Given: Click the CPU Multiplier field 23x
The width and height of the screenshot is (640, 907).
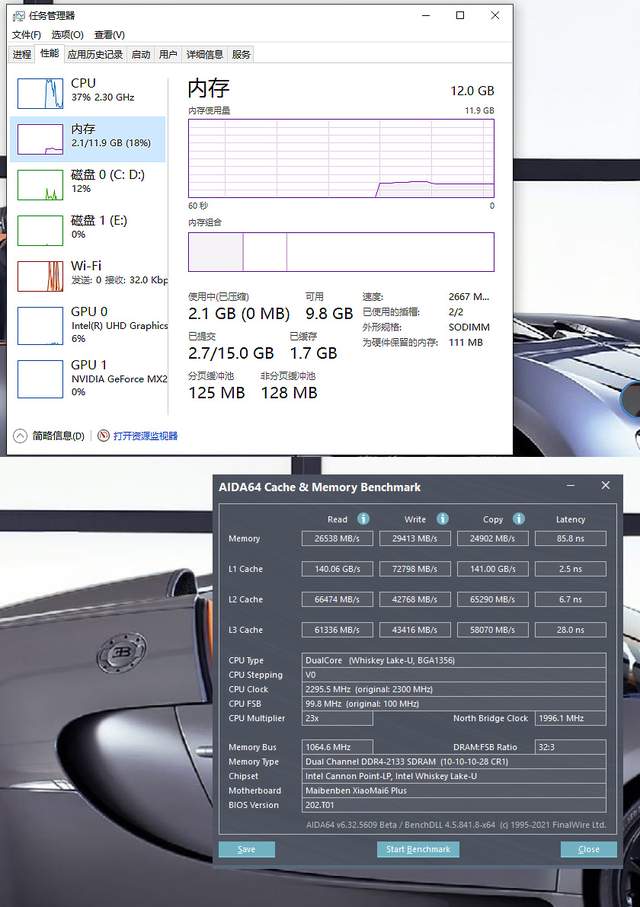Looking at the screenshot, I should tap(337, 718).
